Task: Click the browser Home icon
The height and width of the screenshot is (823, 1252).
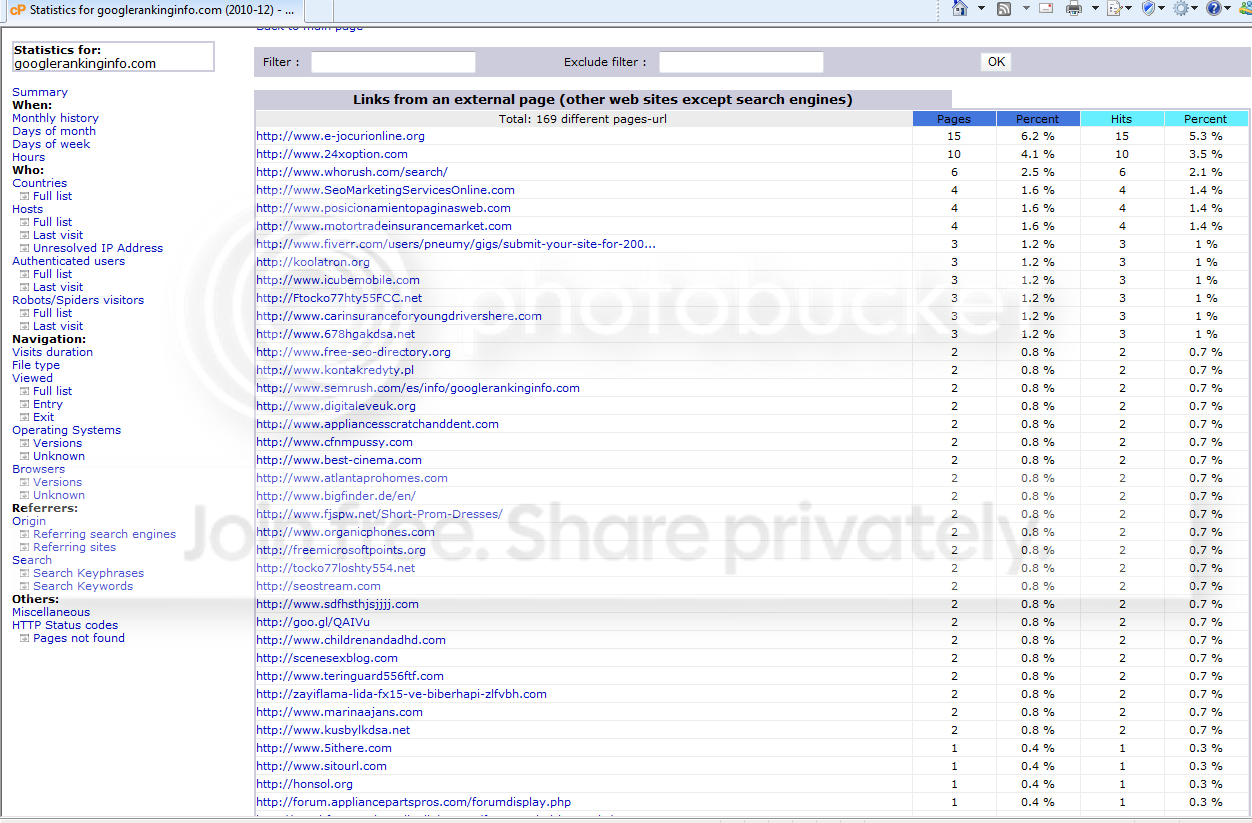Action: (960, 9)
